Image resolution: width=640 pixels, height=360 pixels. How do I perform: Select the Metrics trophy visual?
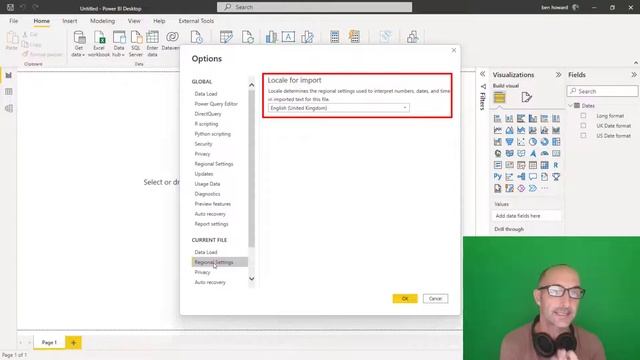point(556,177)
